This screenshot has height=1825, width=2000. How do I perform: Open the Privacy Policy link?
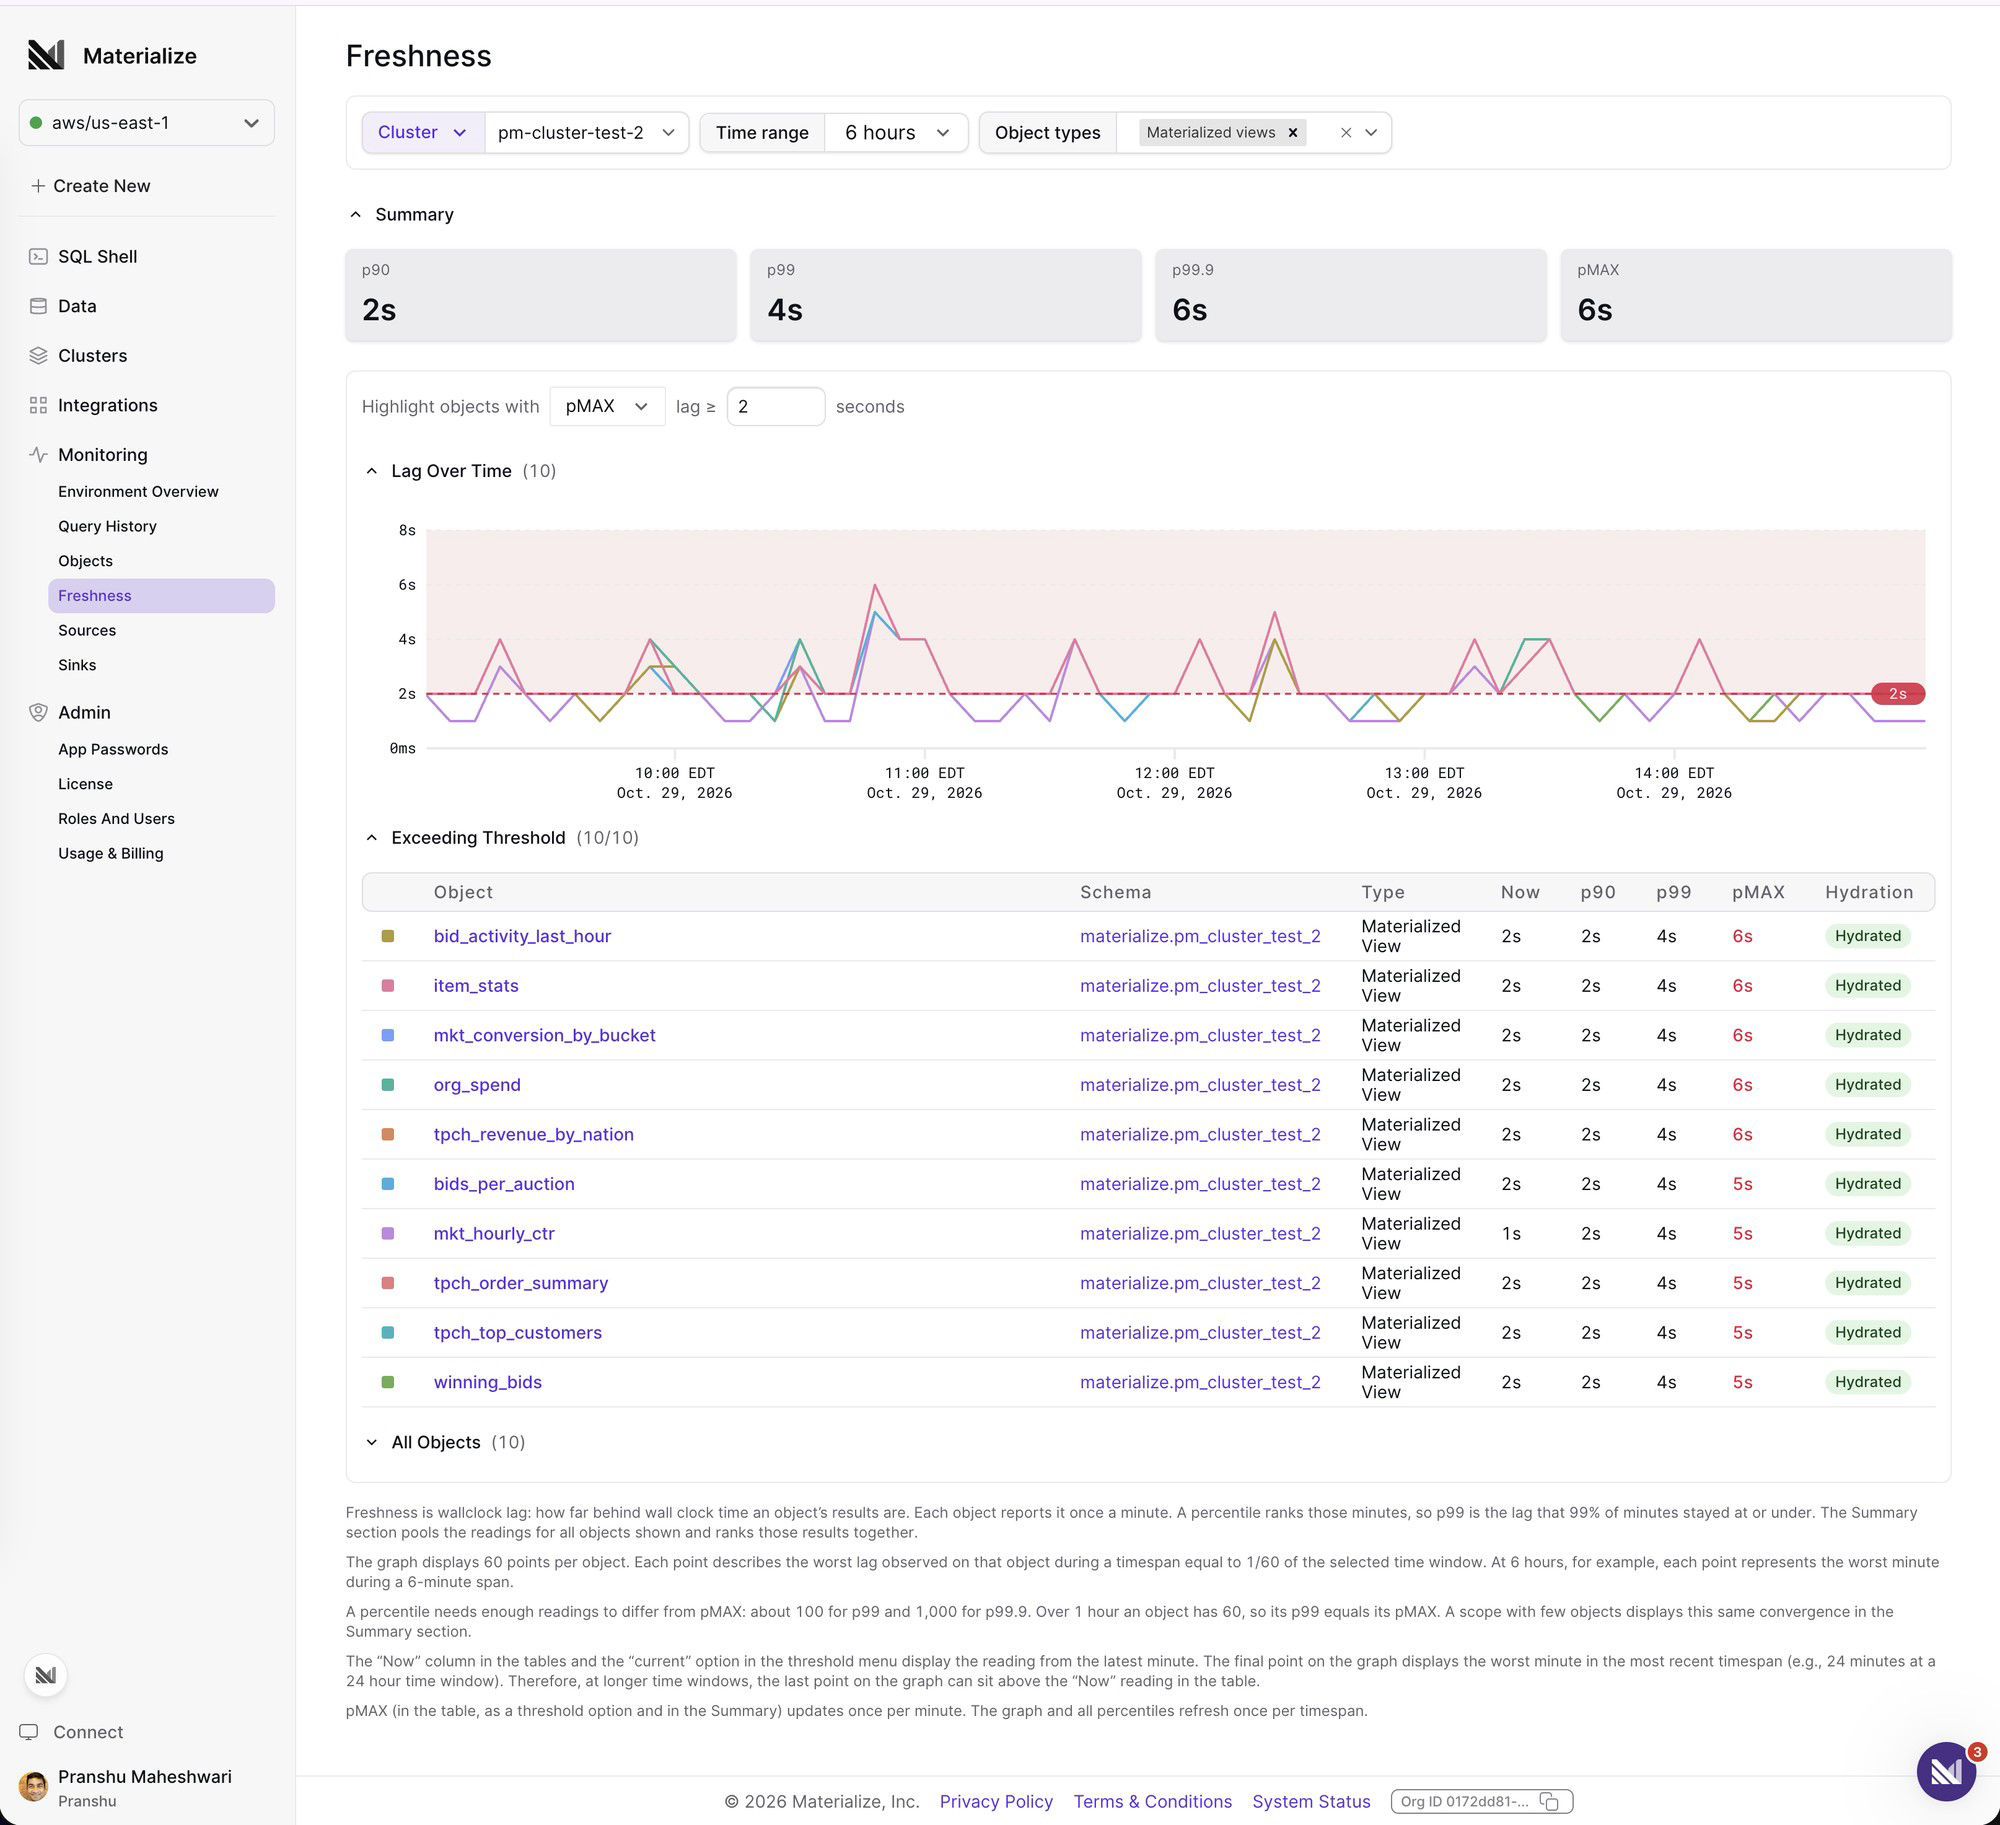996,1801
